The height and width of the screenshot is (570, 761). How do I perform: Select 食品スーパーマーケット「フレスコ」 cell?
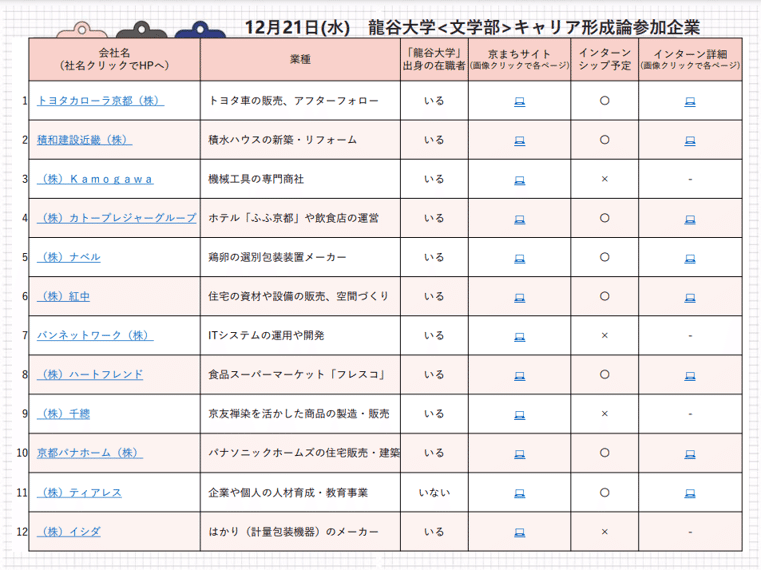(300, 374)
